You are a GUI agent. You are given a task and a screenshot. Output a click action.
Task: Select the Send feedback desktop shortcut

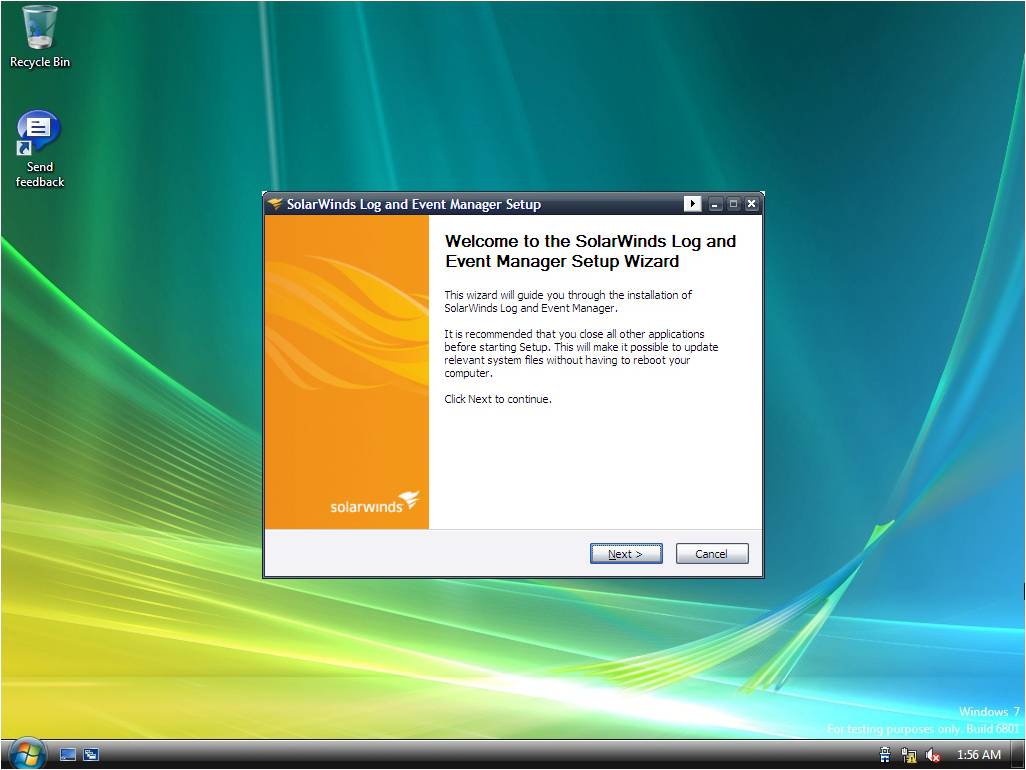[x=39, y=150]
